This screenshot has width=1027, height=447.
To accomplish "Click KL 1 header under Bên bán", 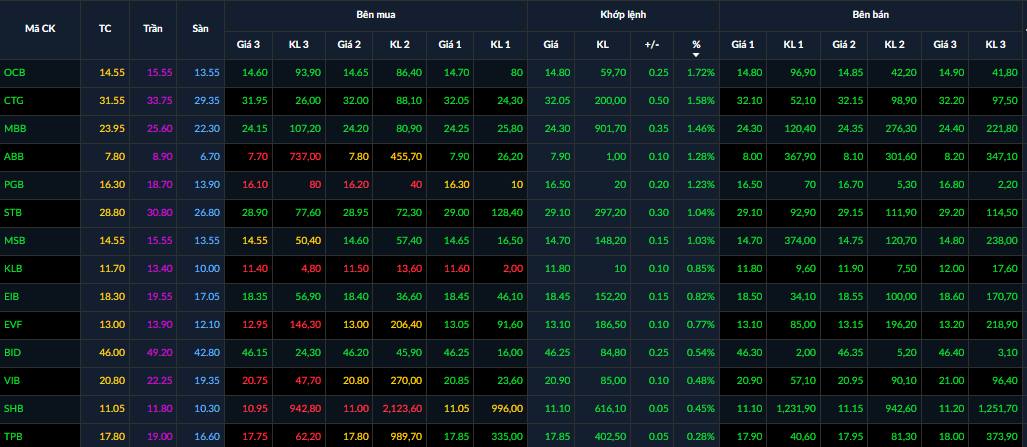I will pyautogui.click(x=793, y=45).
